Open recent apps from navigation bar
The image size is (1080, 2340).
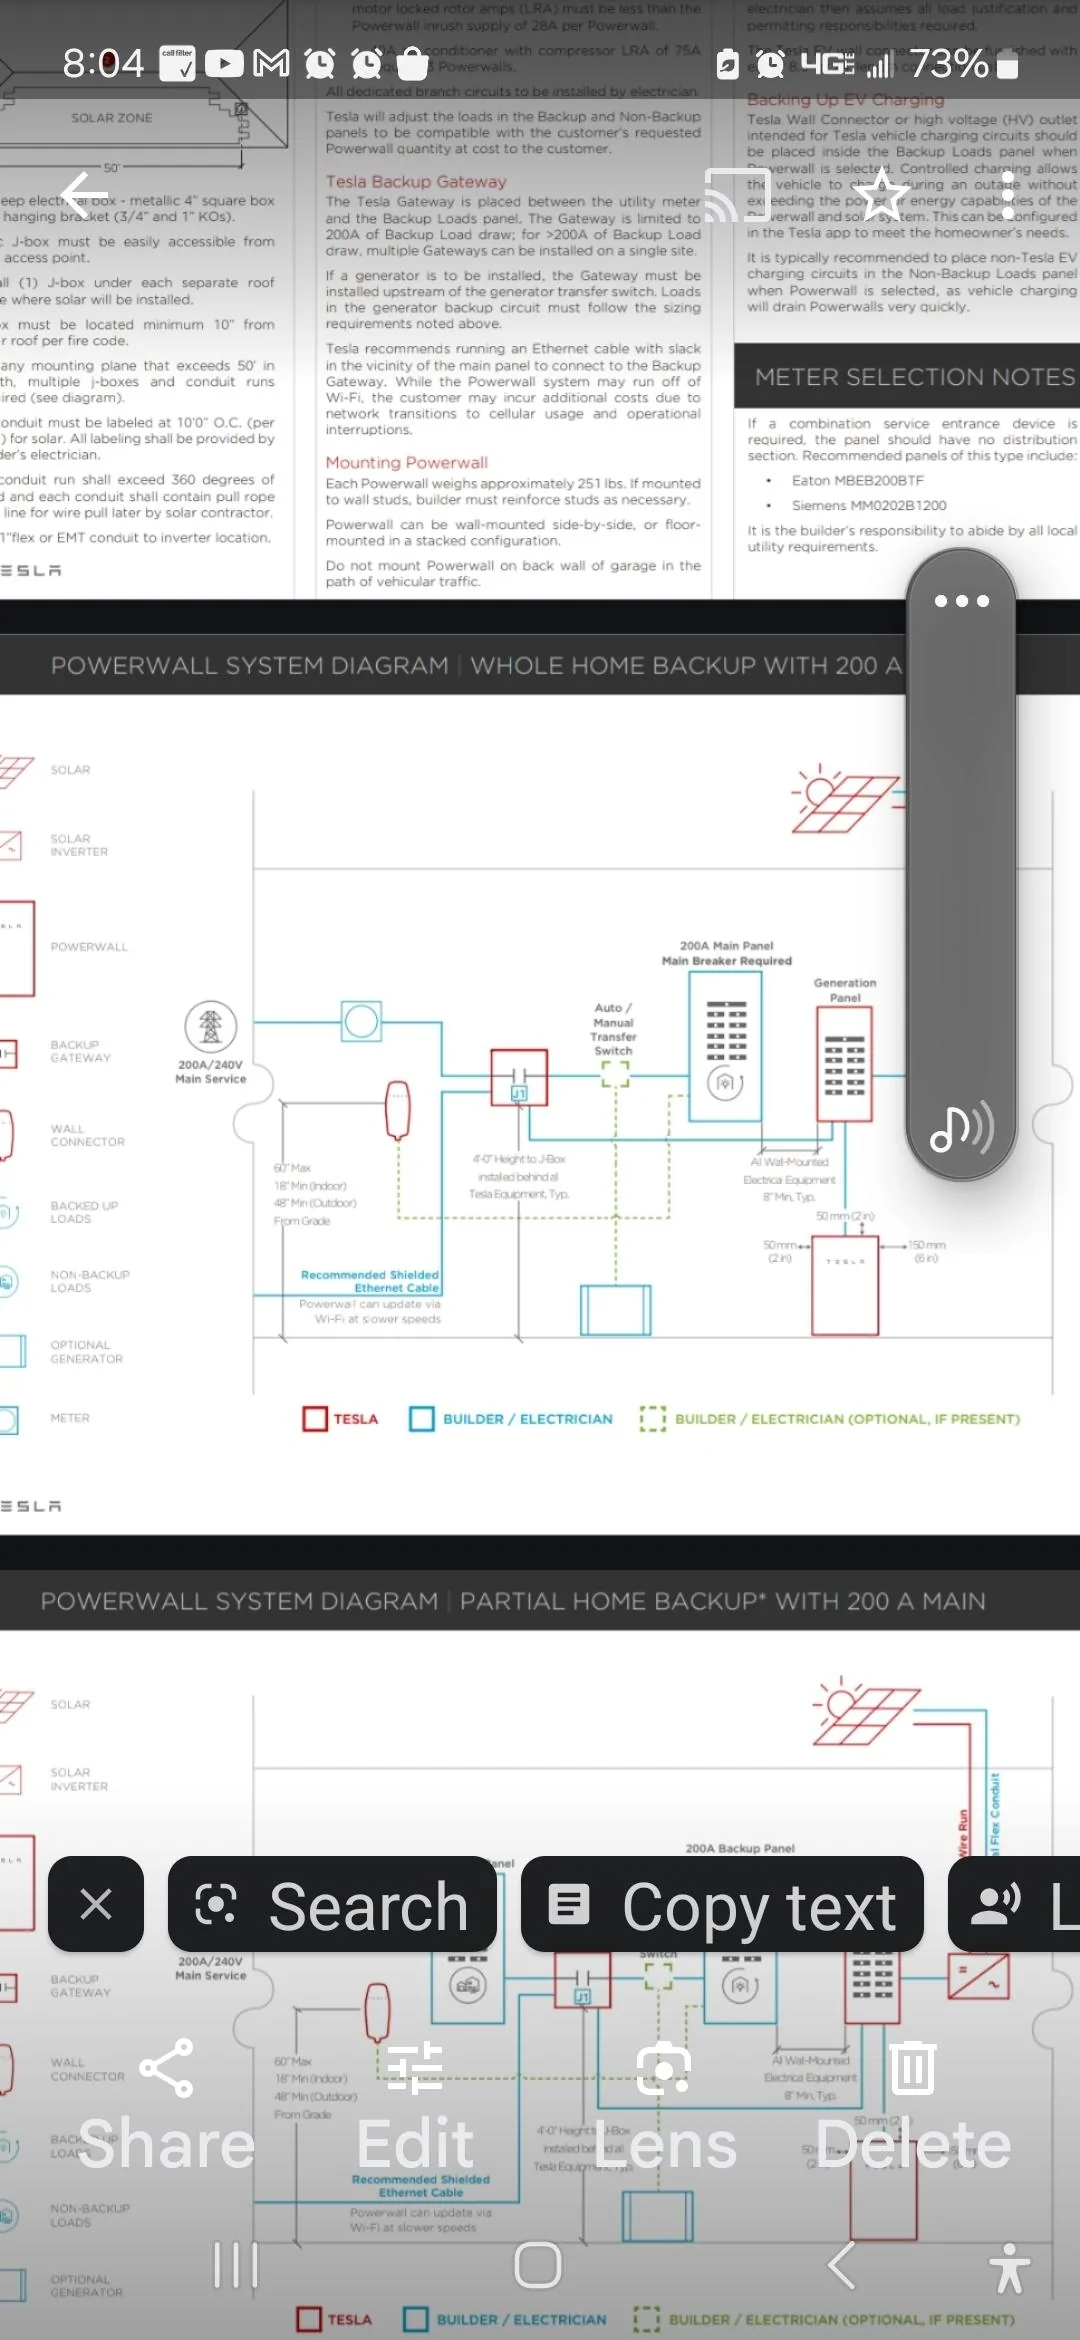tap(236, 2265)
